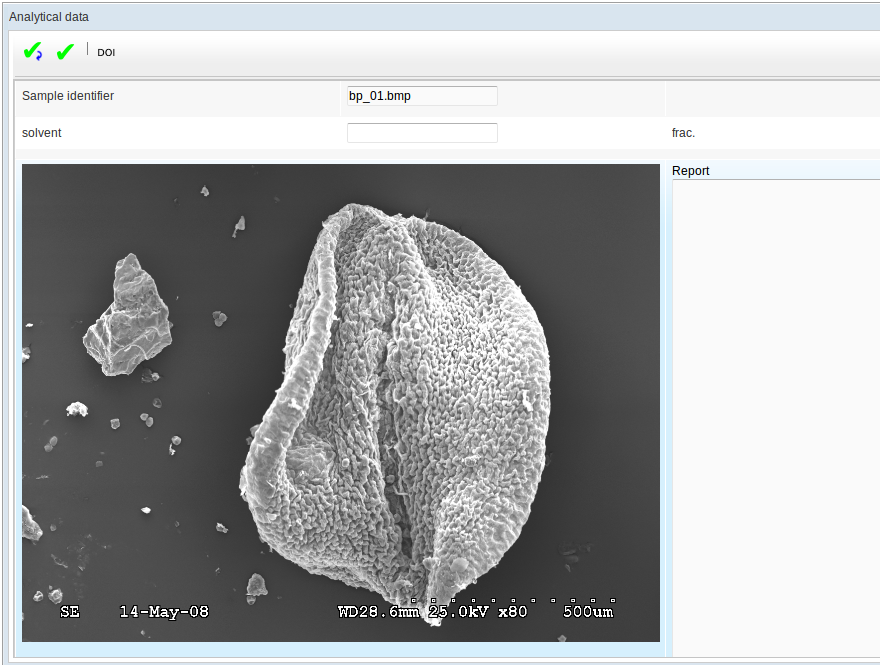Click the Analytical data panel title
The height and width of the screenshot is (665, 880).
pos(49,16)
